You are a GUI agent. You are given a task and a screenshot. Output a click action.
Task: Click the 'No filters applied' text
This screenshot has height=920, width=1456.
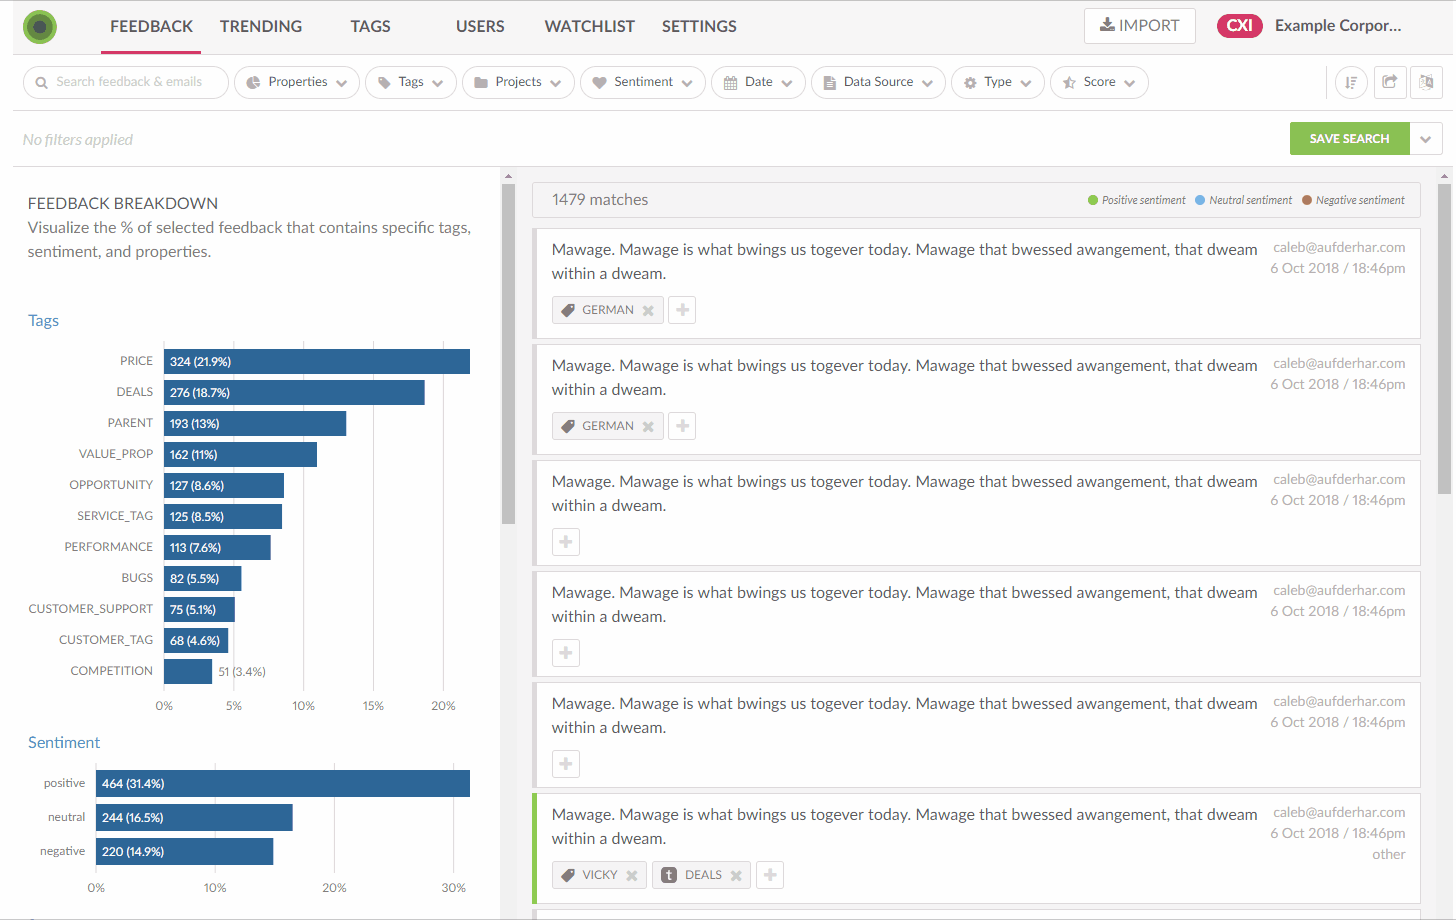tap(78, 140)
